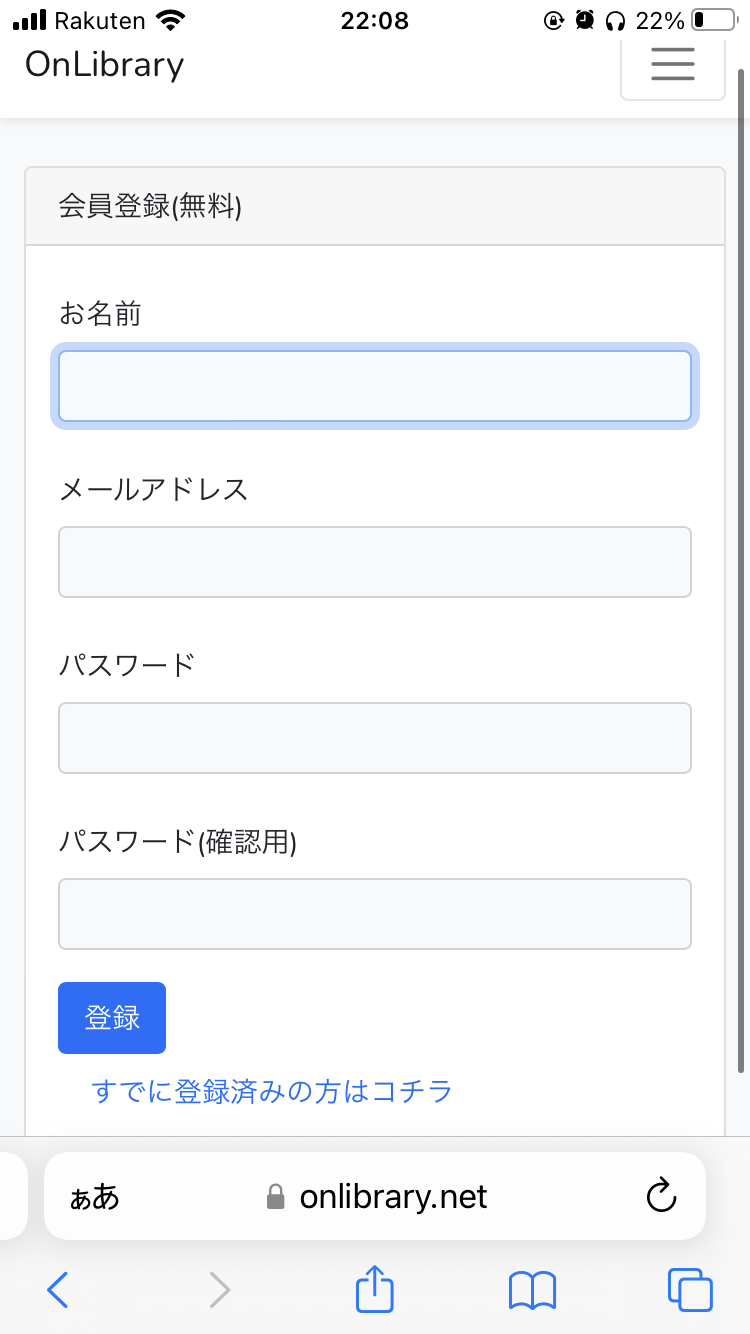Select the メールアドレス email field
The image size is (750, 1334).
pyautogui.click(x=375, y=562)
